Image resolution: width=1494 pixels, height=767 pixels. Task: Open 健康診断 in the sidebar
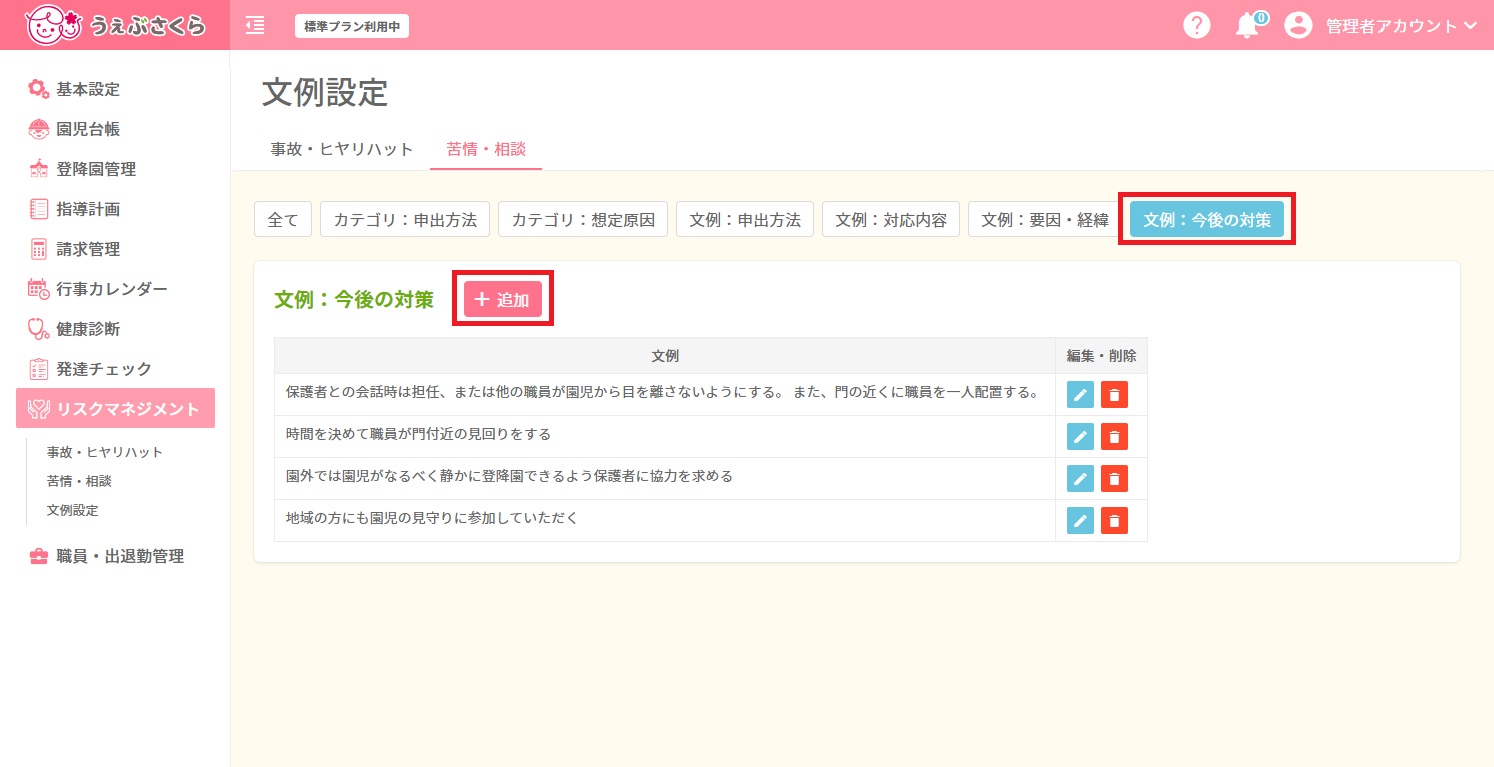click(88, 329)
